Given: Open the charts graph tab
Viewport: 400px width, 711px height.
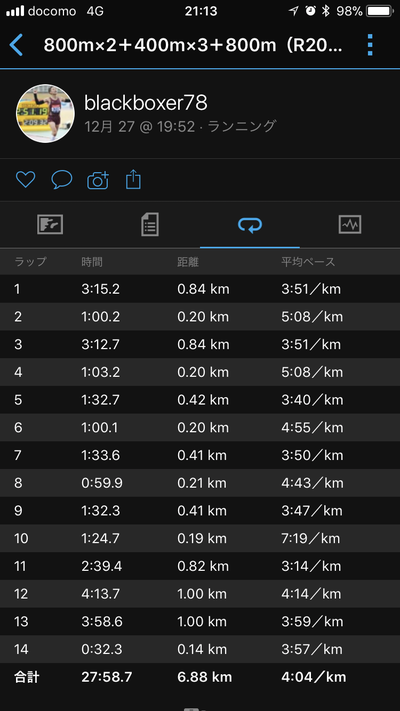Looking at the screenshot, I should point(350,224).
